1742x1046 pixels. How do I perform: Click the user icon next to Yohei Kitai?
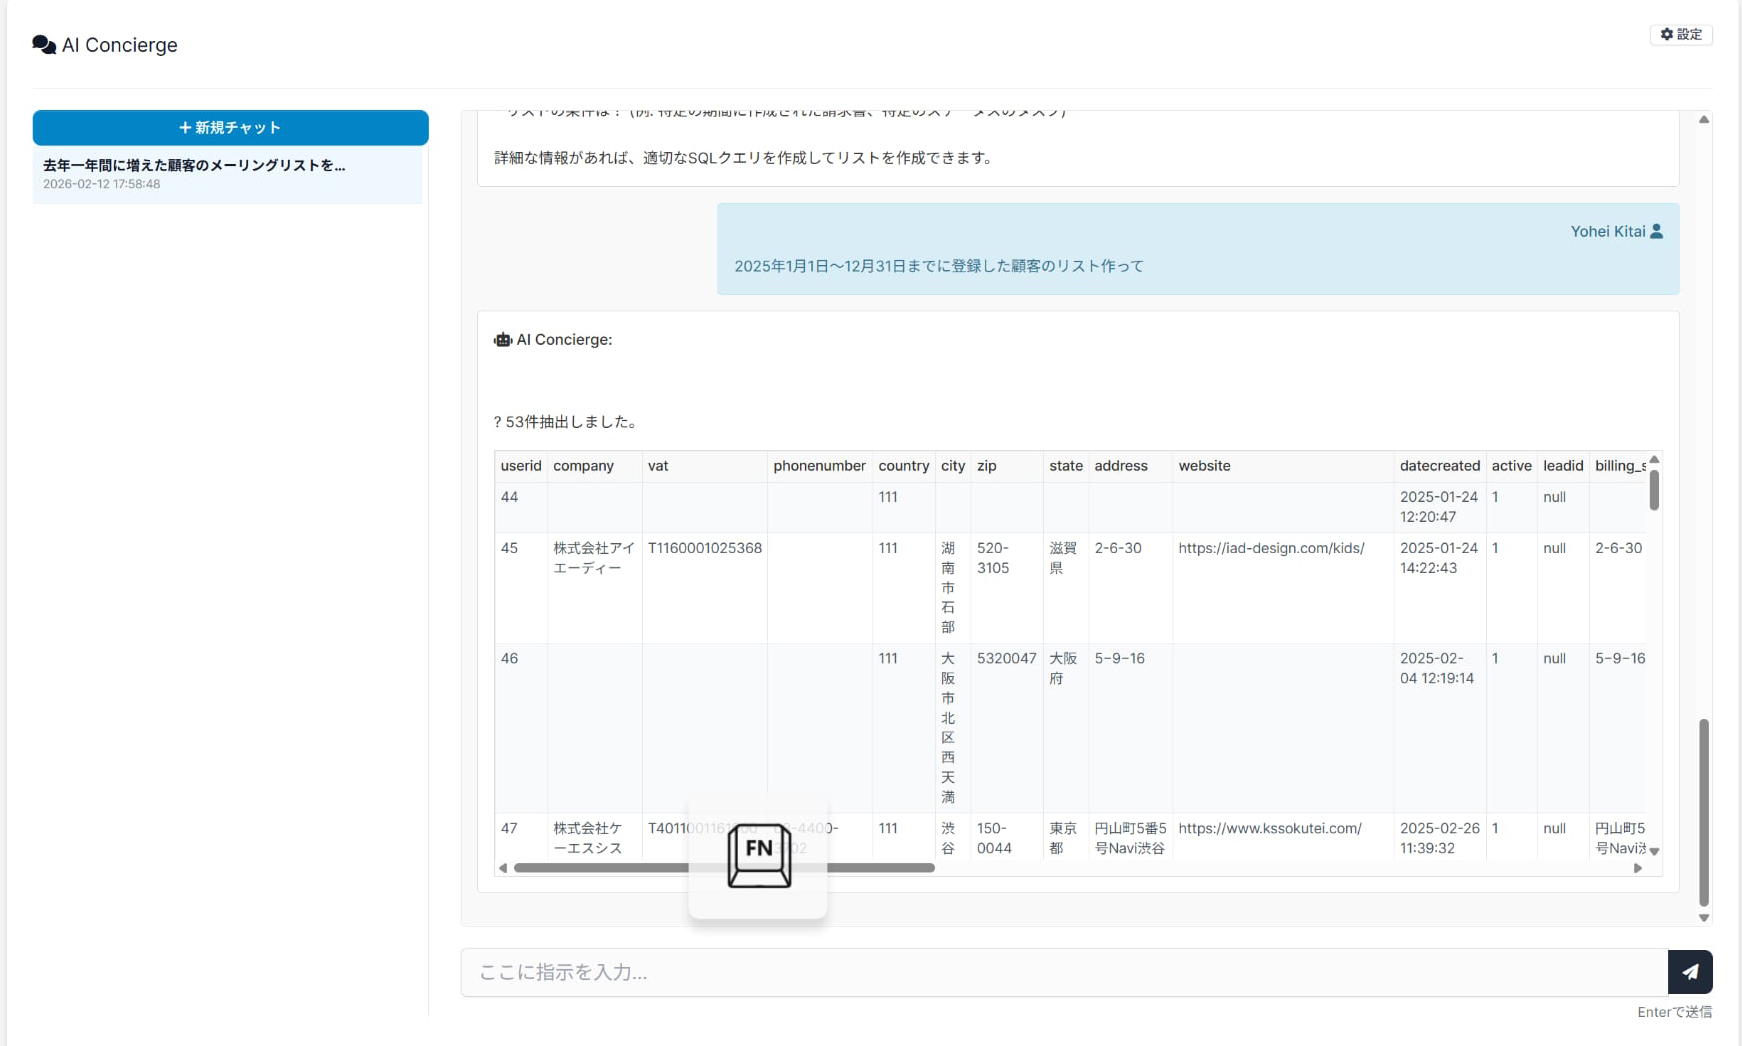coord(1656,231)
